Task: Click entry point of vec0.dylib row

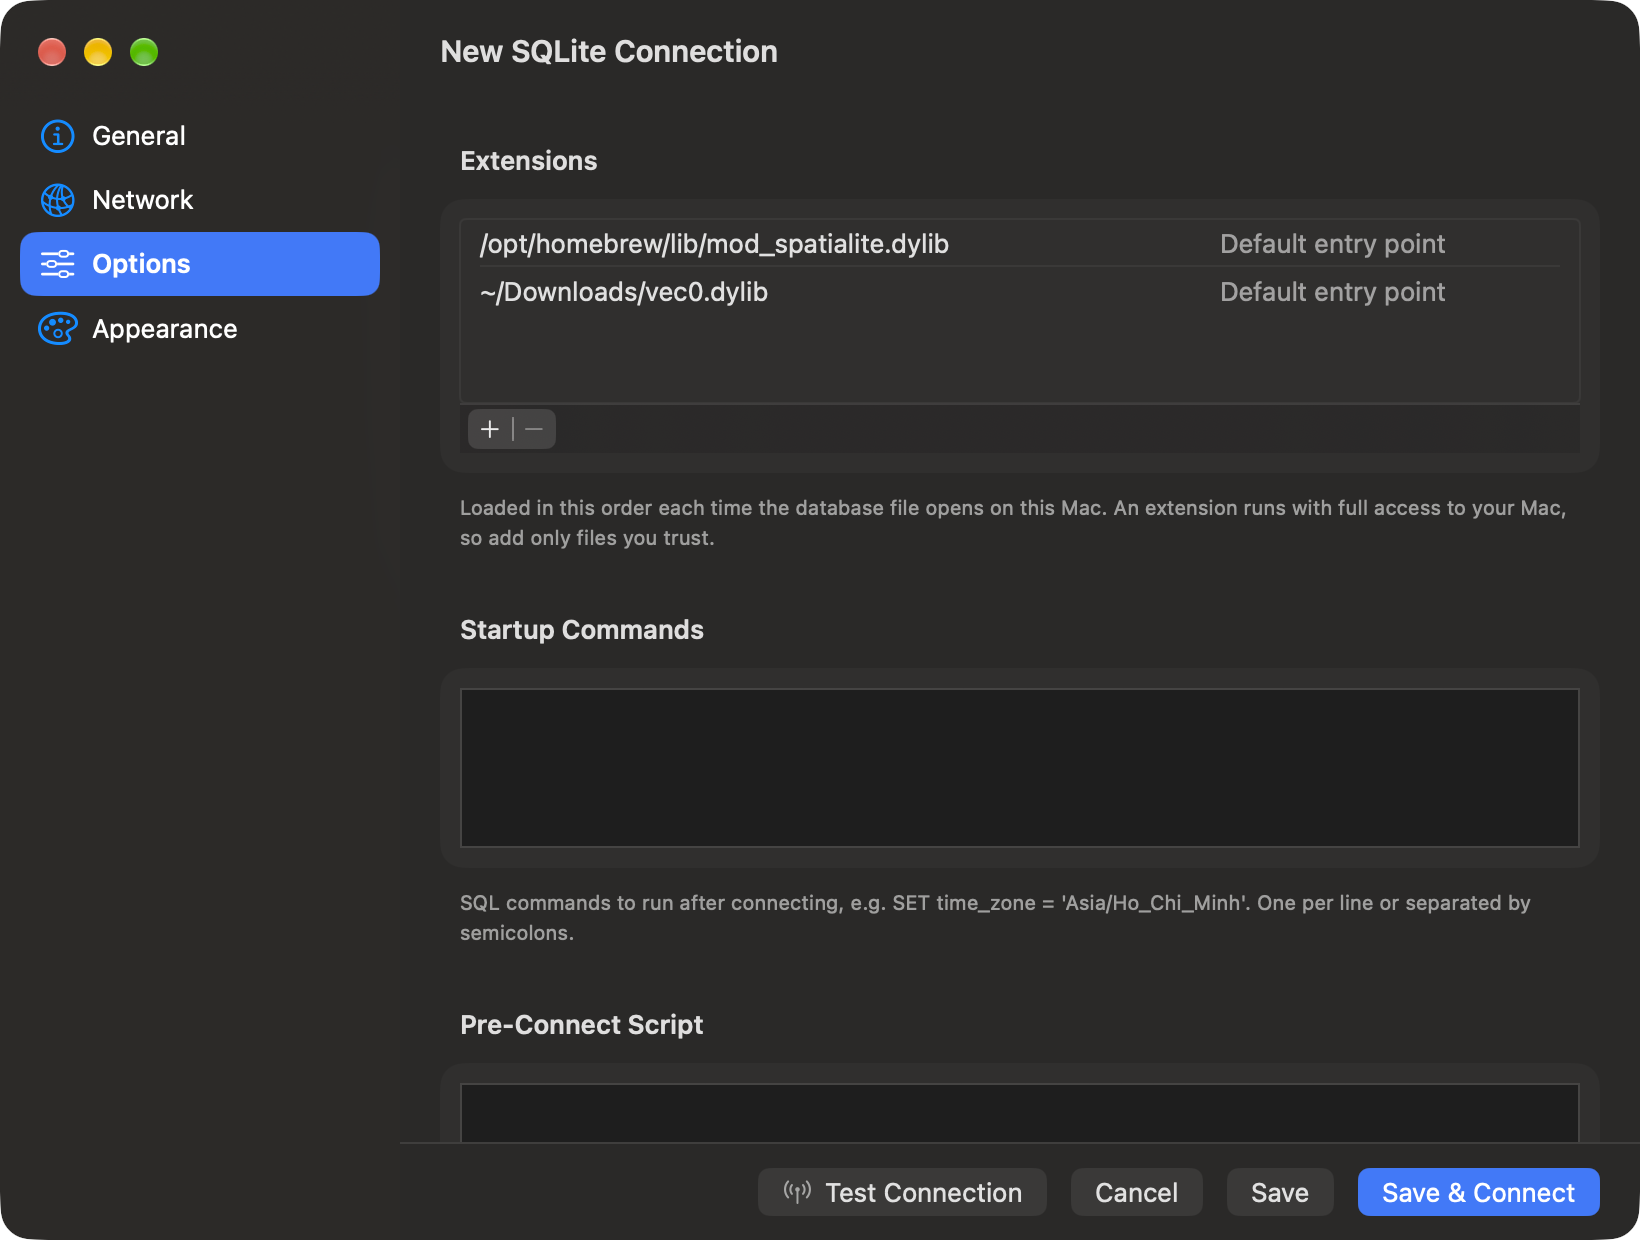Action: [x=1332, y=292]
